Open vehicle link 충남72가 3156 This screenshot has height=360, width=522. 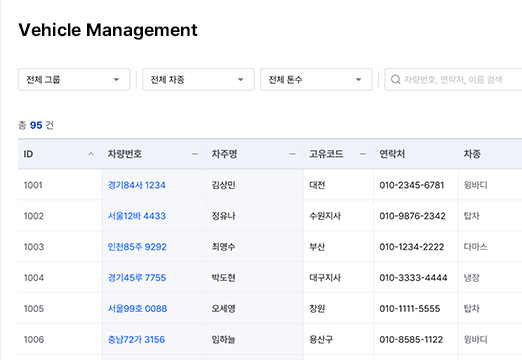pyautogui.click(x=136, y=340)
